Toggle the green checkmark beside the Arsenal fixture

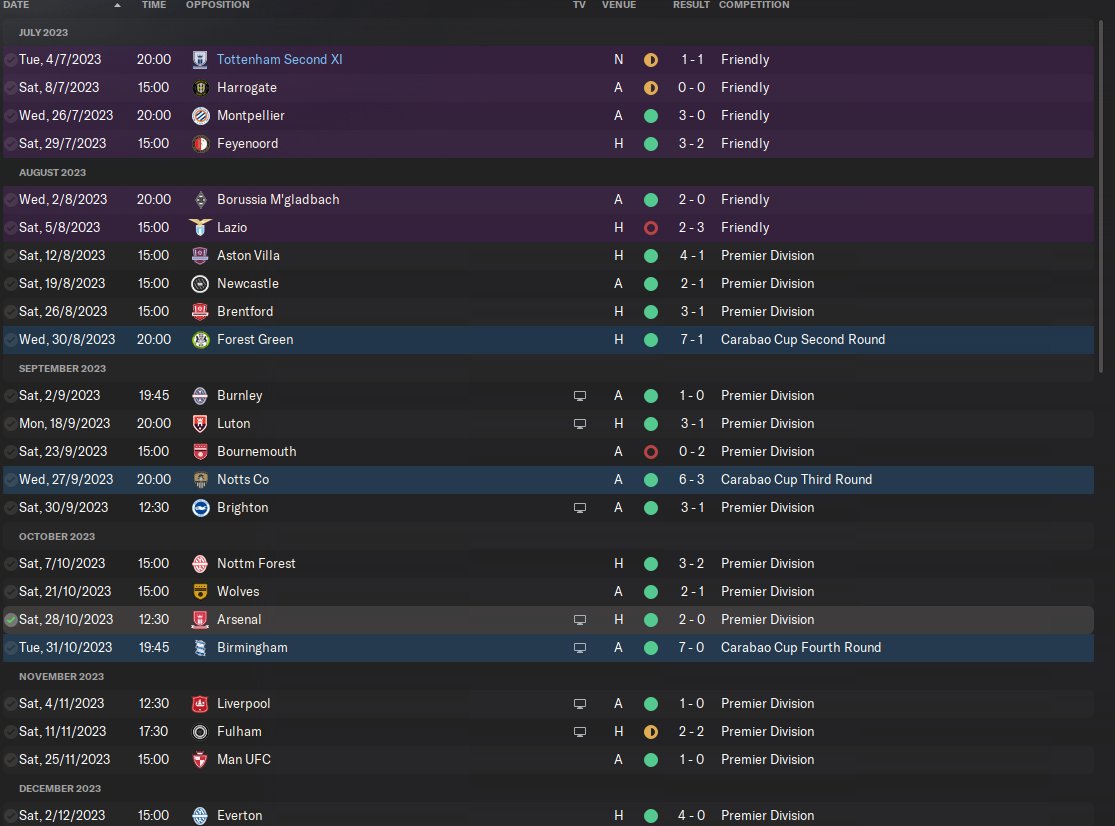point(11,620)
